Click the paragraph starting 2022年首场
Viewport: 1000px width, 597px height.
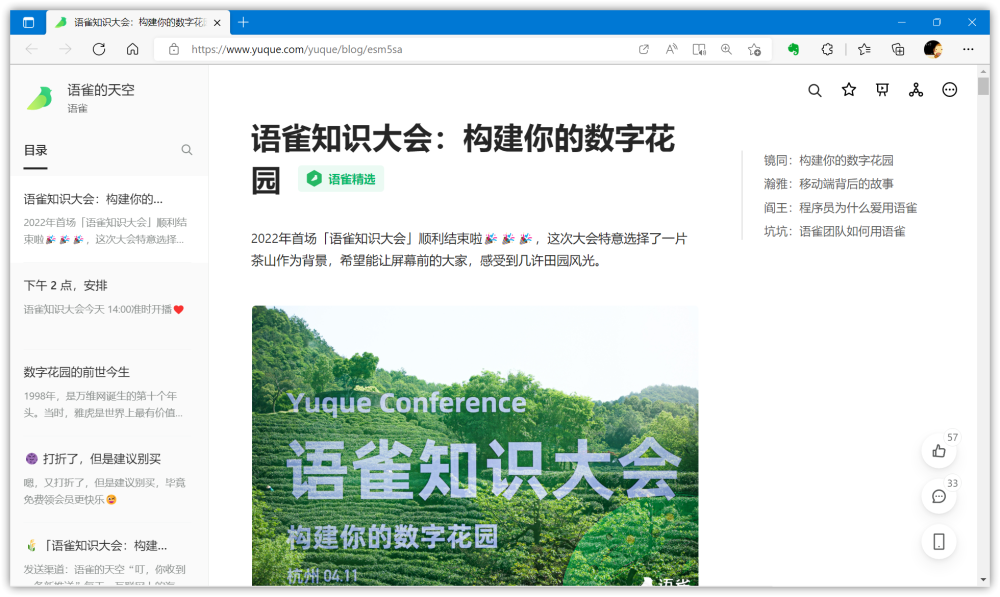pos(469,249)
